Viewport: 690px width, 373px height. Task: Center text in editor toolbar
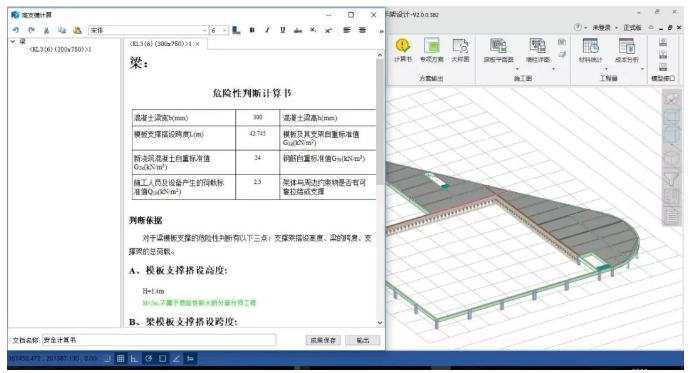click(362, 30)
